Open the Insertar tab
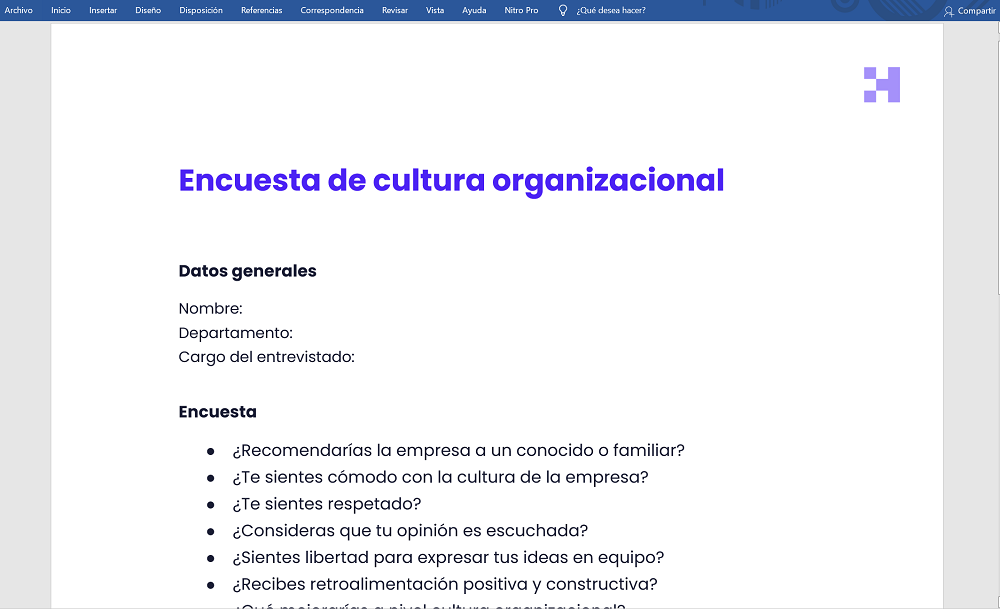This screenshot has height=609, width=1000. pyautogui.click(x=103, y=10)
